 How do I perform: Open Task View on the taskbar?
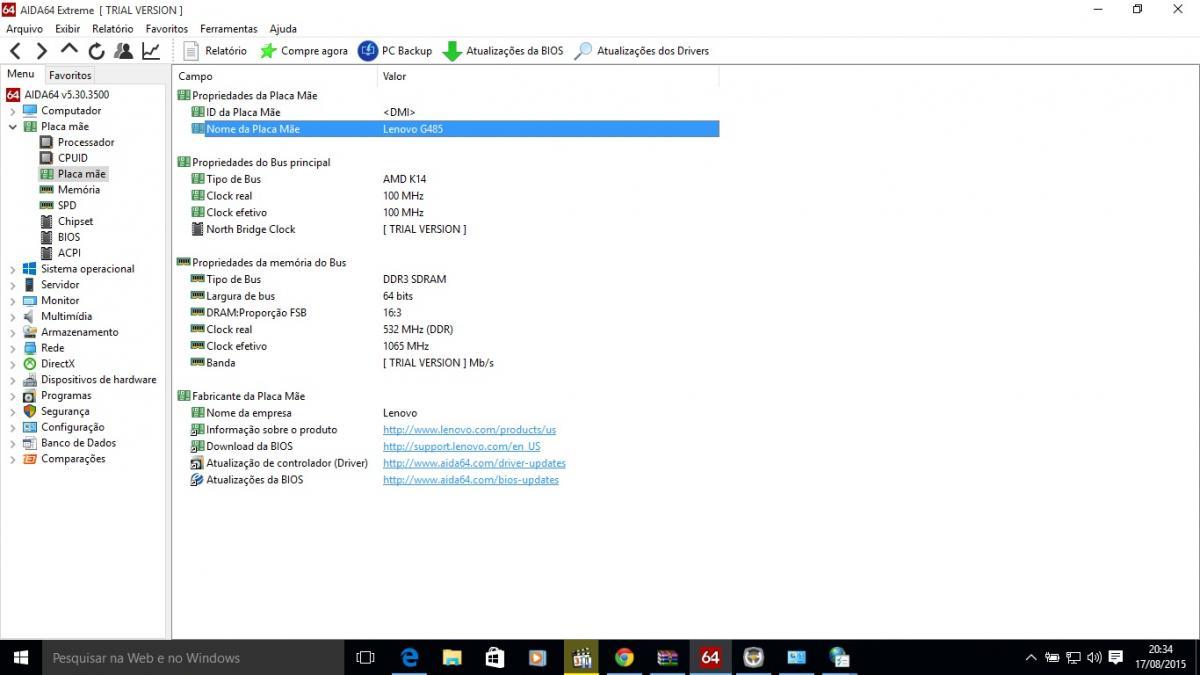(366, 658)
